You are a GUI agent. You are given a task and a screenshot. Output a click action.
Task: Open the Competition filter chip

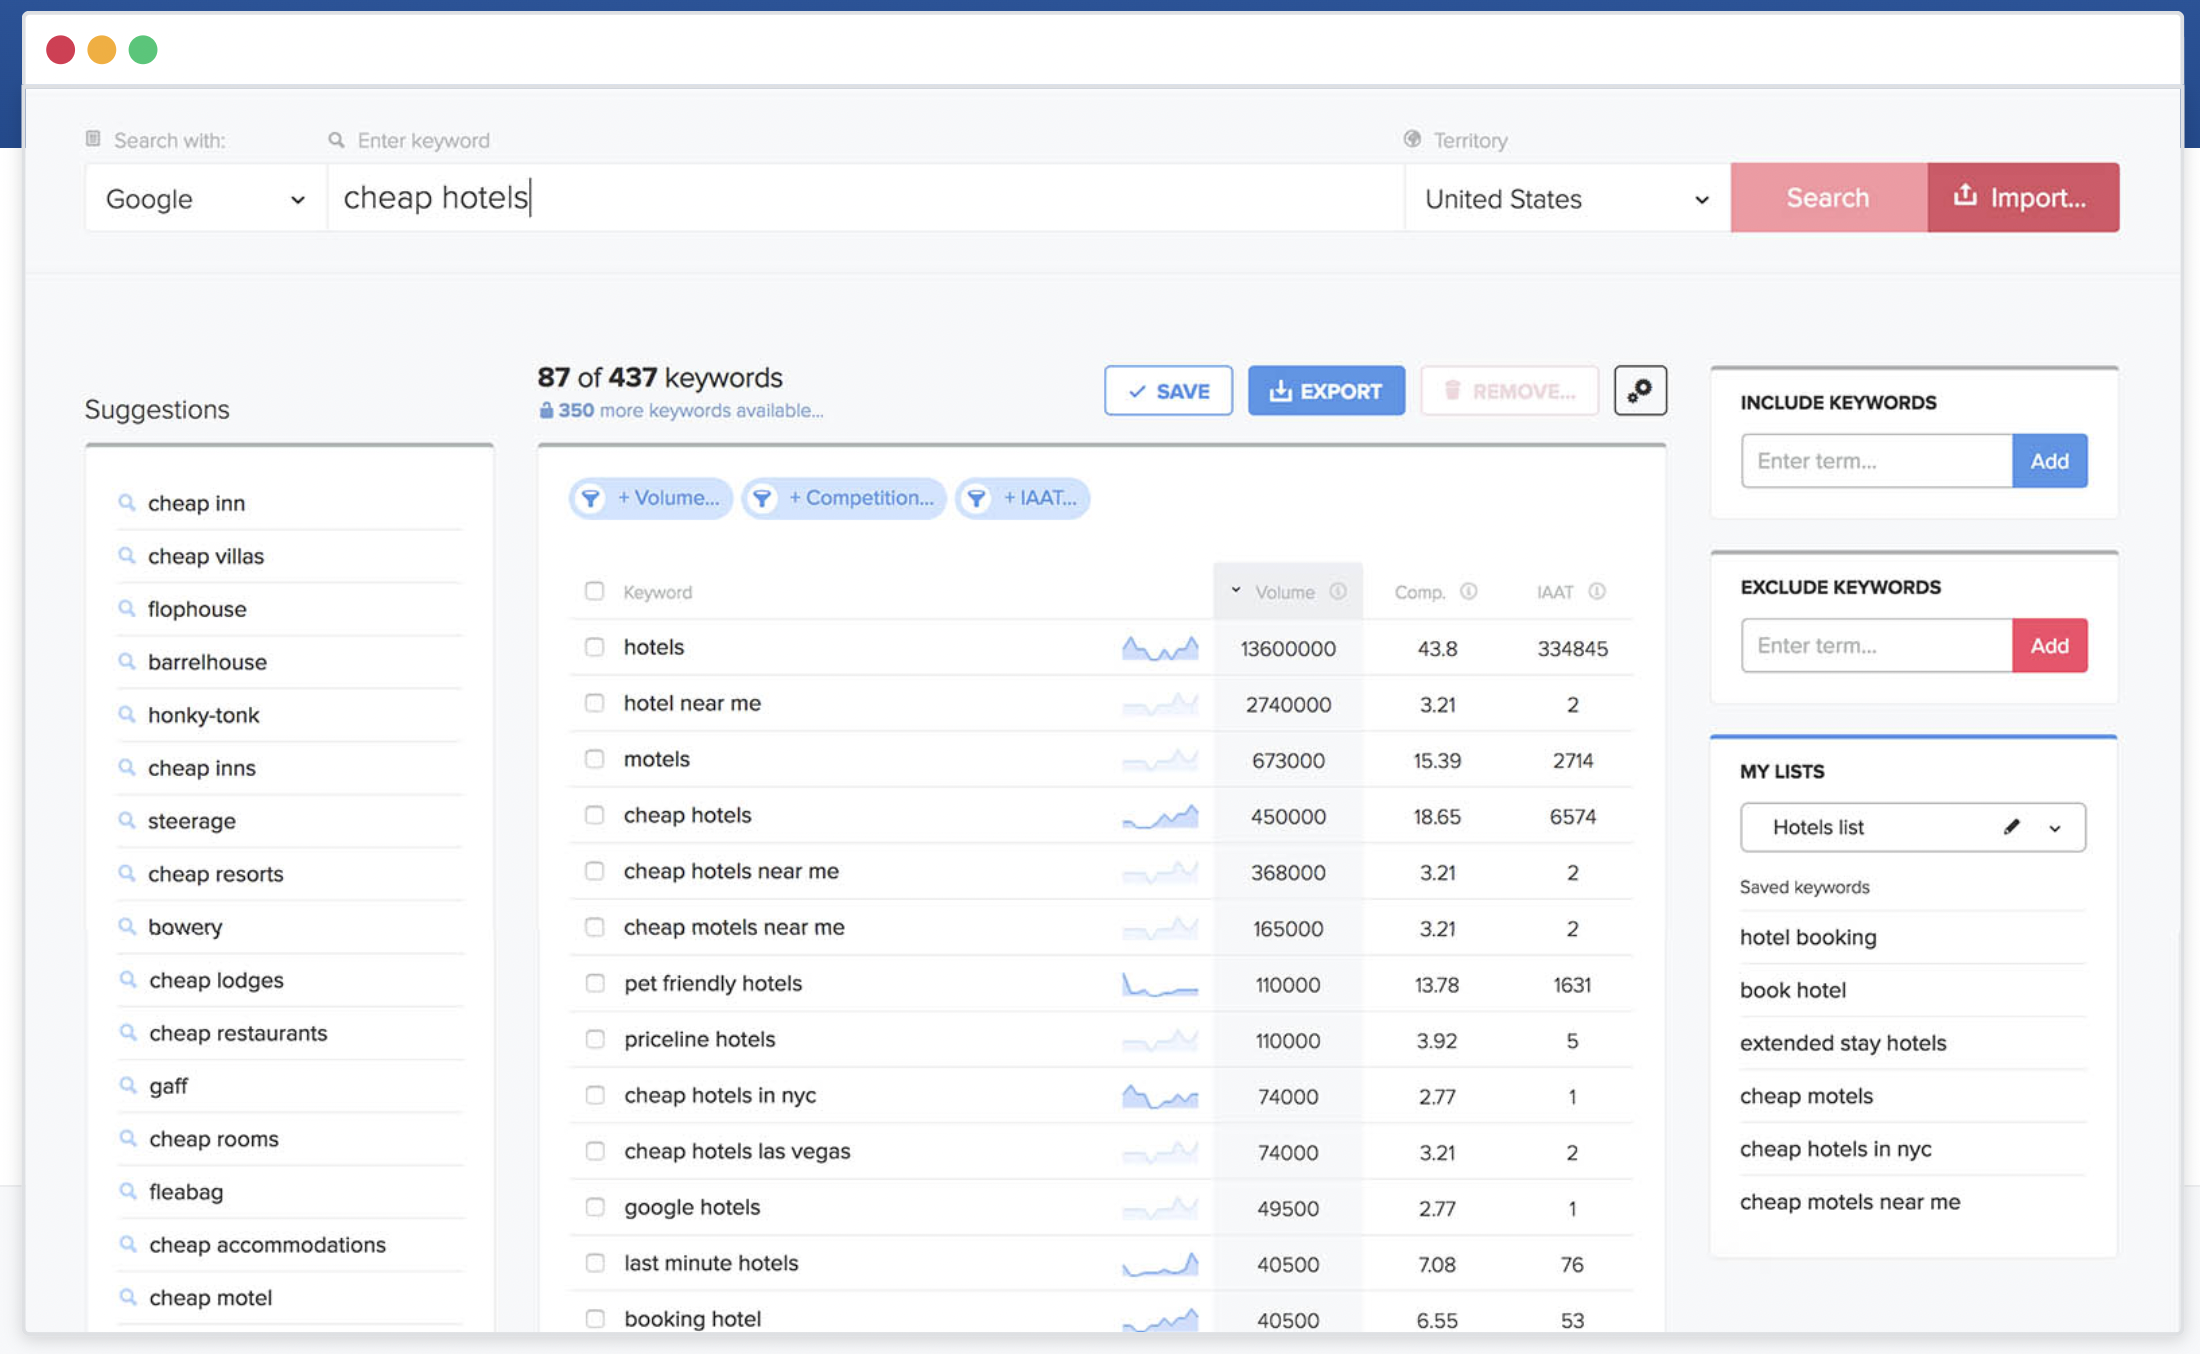(x=843, y=498)
